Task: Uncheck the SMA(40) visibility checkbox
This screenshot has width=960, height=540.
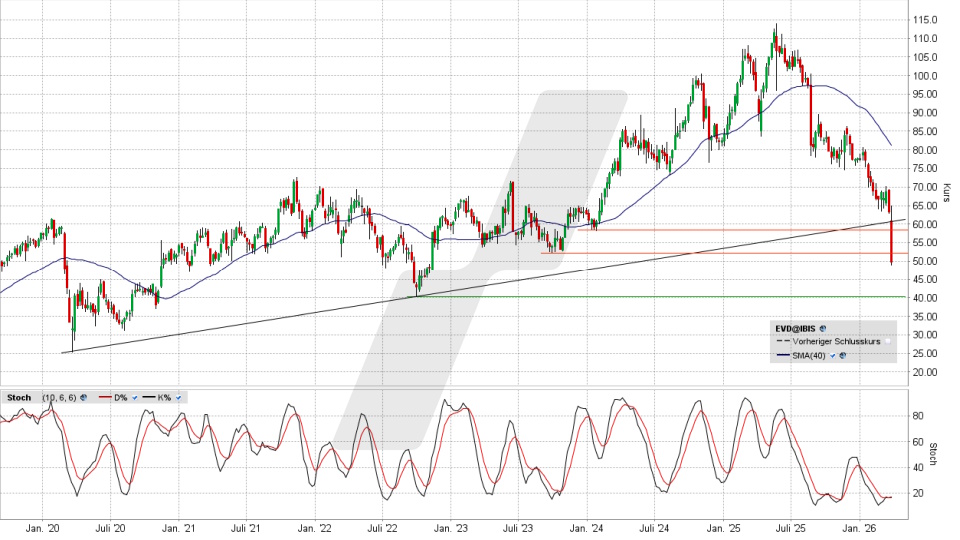Action: coord(833,355)
